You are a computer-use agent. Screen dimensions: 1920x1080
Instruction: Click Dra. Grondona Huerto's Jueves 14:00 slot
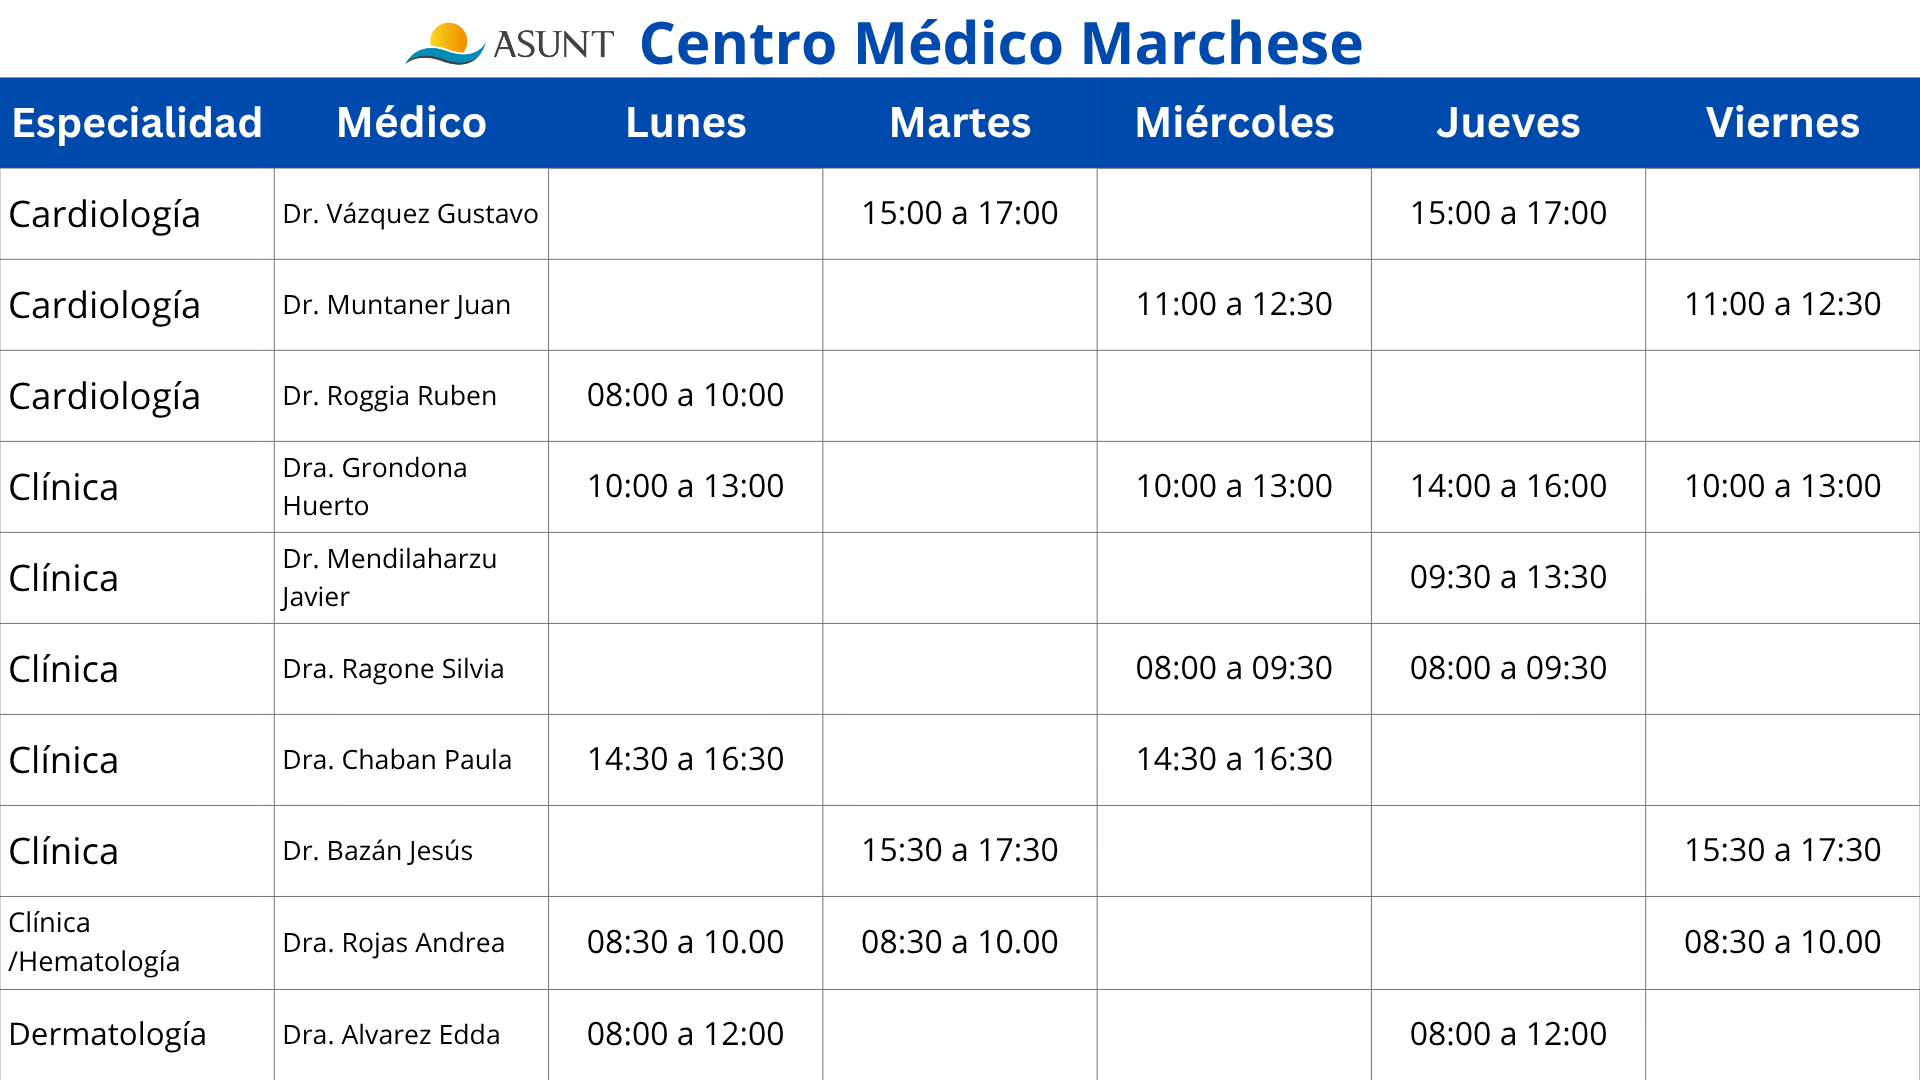click(1508, 486)
